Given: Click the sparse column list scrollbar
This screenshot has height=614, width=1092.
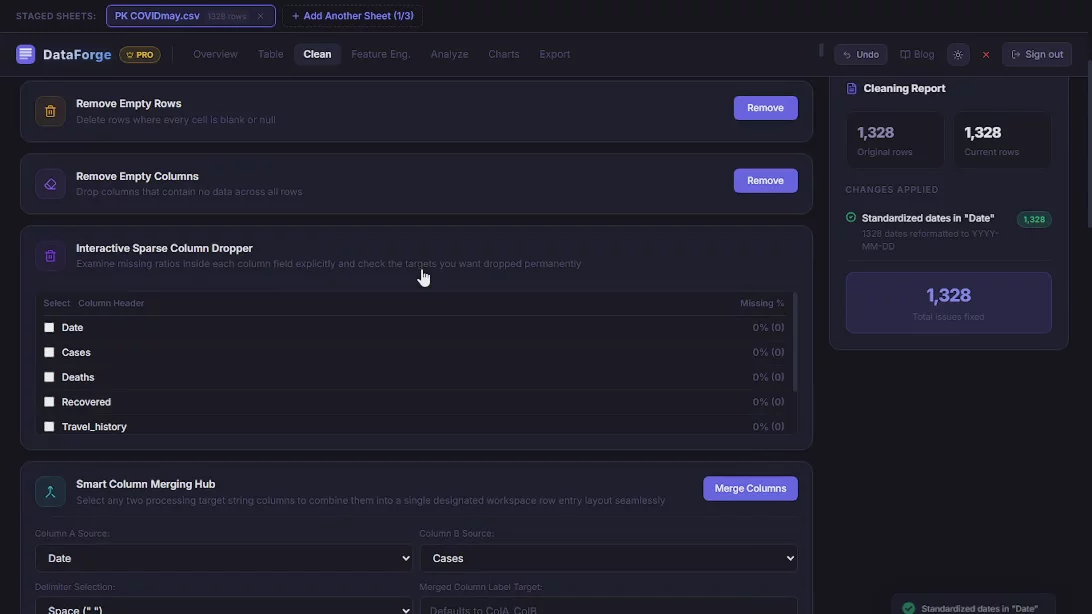Looking at the screenshot, I should [795, 342].
